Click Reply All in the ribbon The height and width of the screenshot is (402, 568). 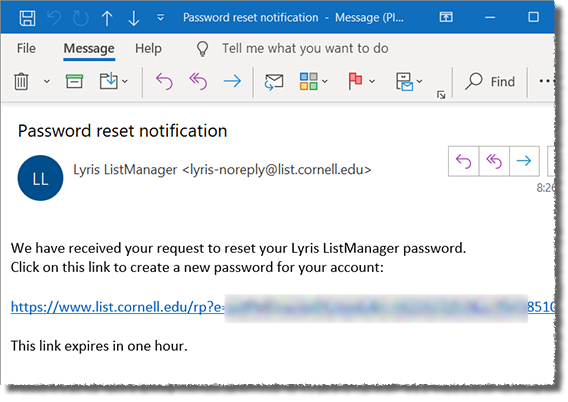click(x=198, y=81)
